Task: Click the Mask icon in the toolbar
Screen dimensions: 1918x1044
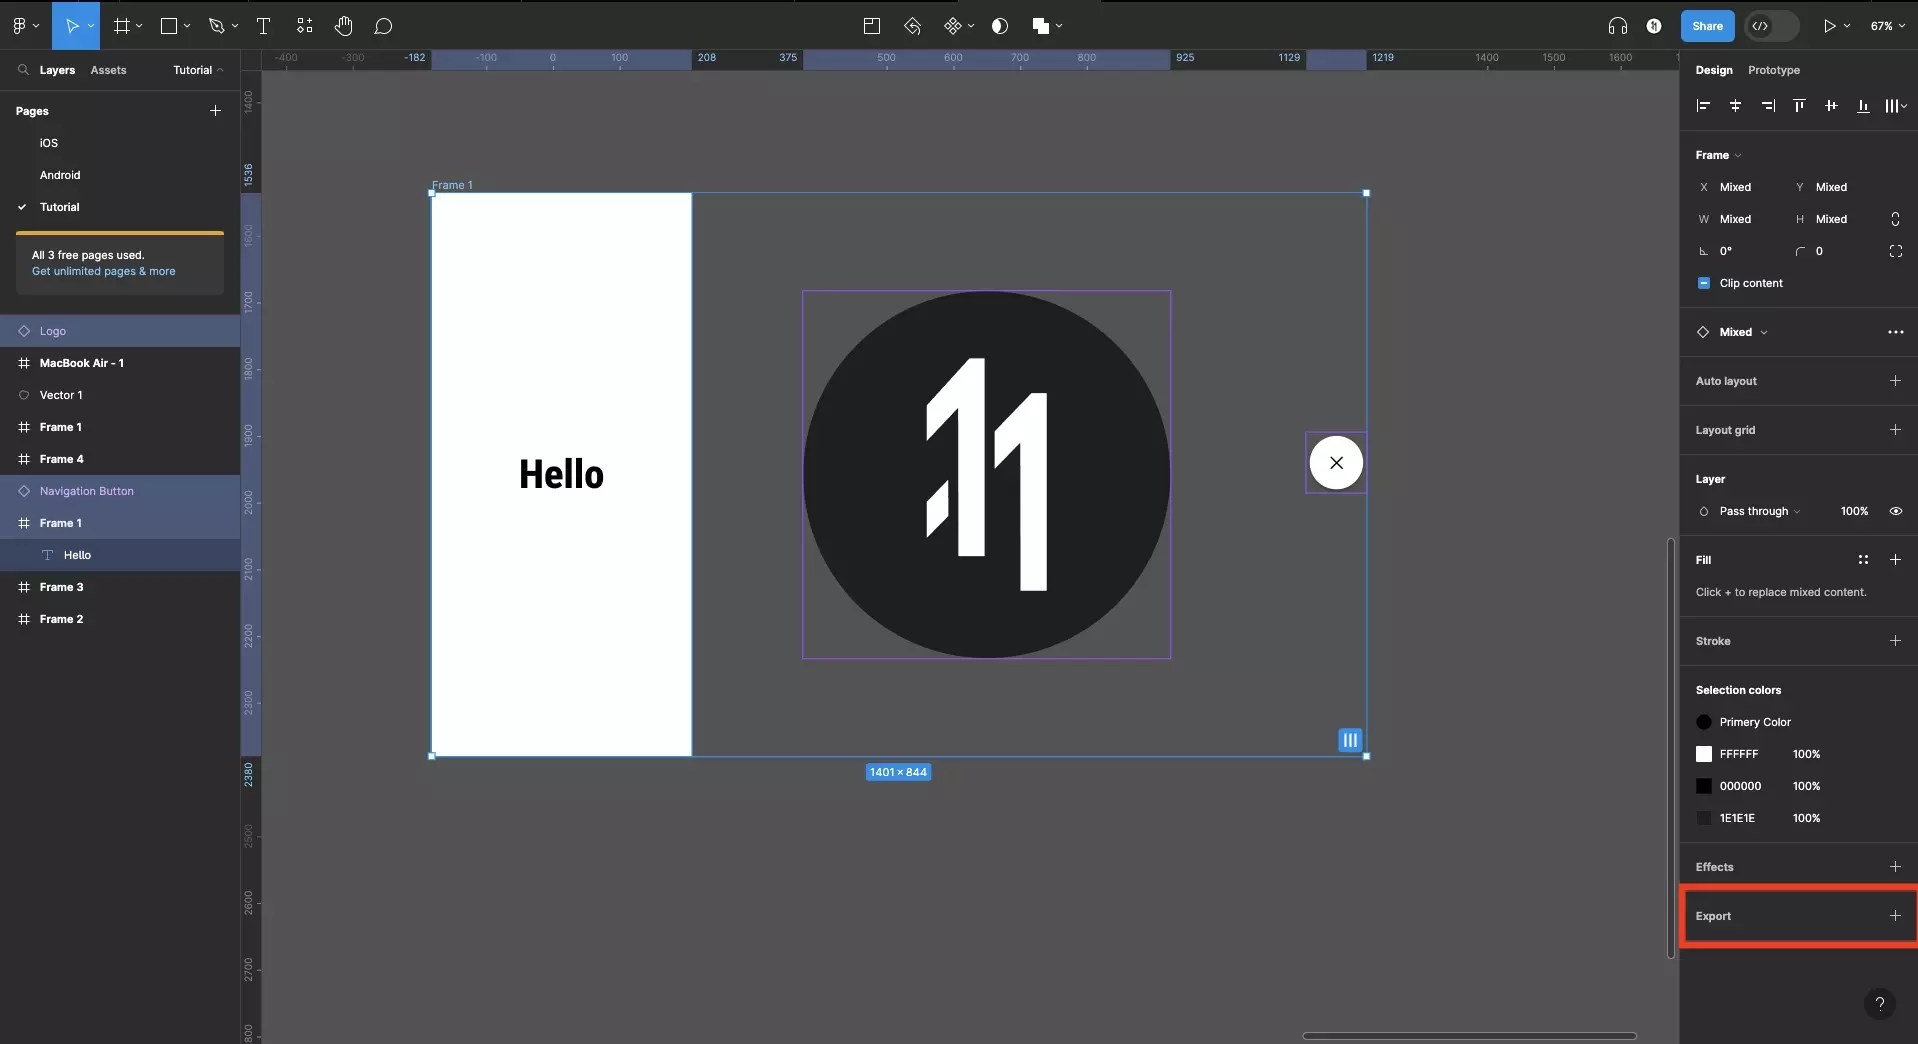Action: [1000, 26]
